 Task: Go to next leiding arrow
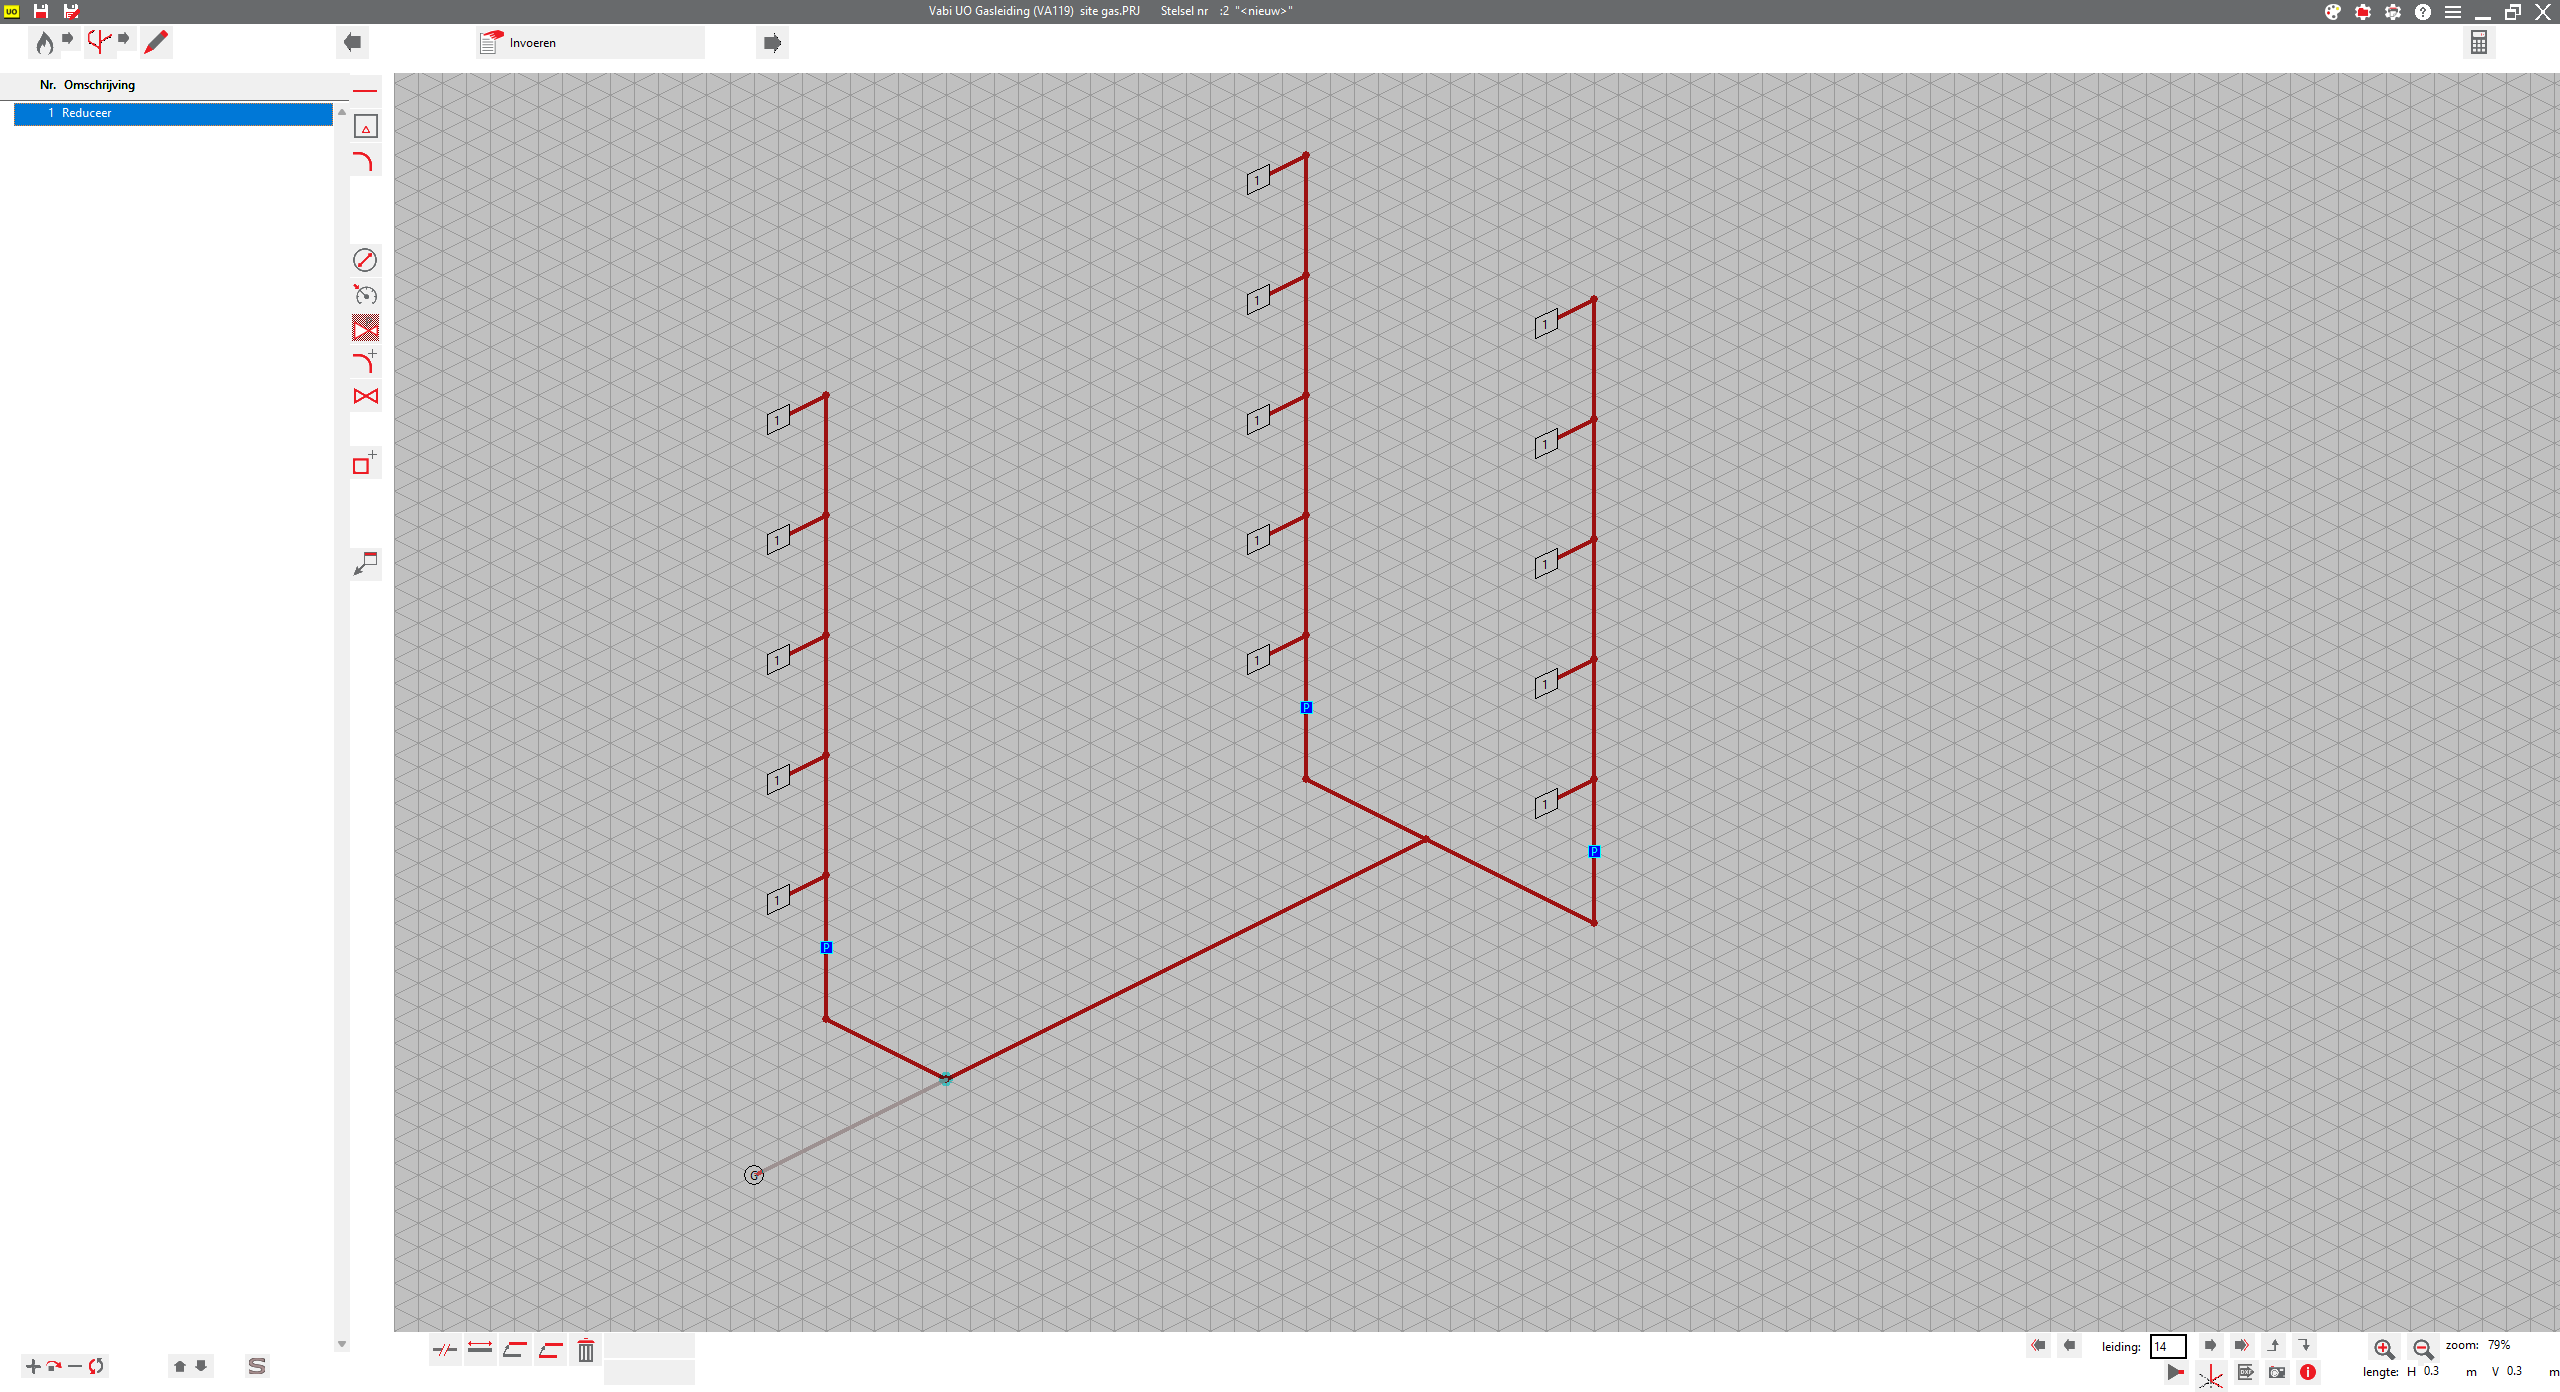tap(2211, 1346)
